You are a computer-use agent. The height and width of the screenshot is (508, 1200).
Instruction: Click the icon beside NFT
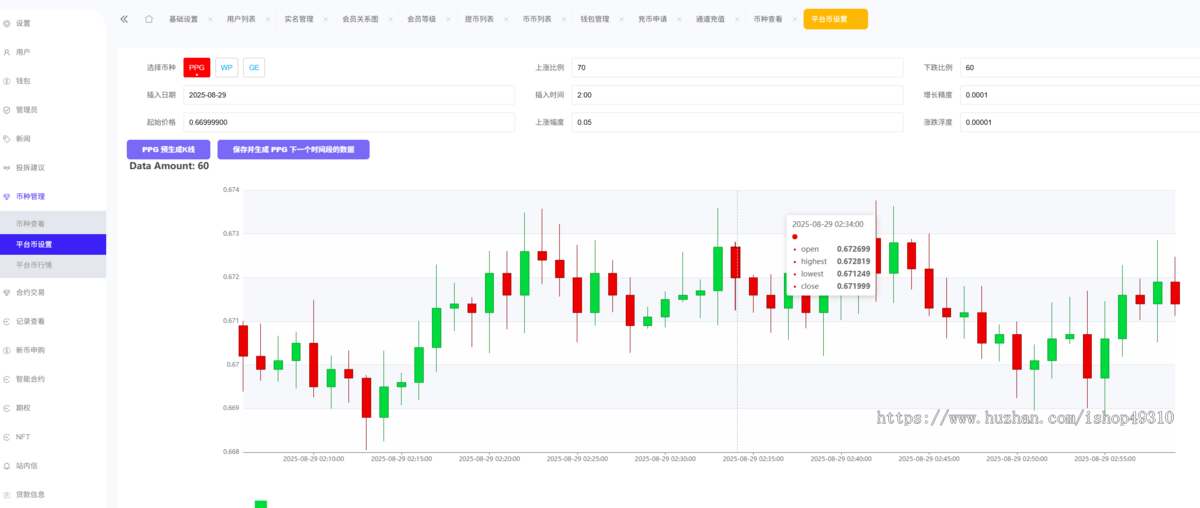(7, 437)
